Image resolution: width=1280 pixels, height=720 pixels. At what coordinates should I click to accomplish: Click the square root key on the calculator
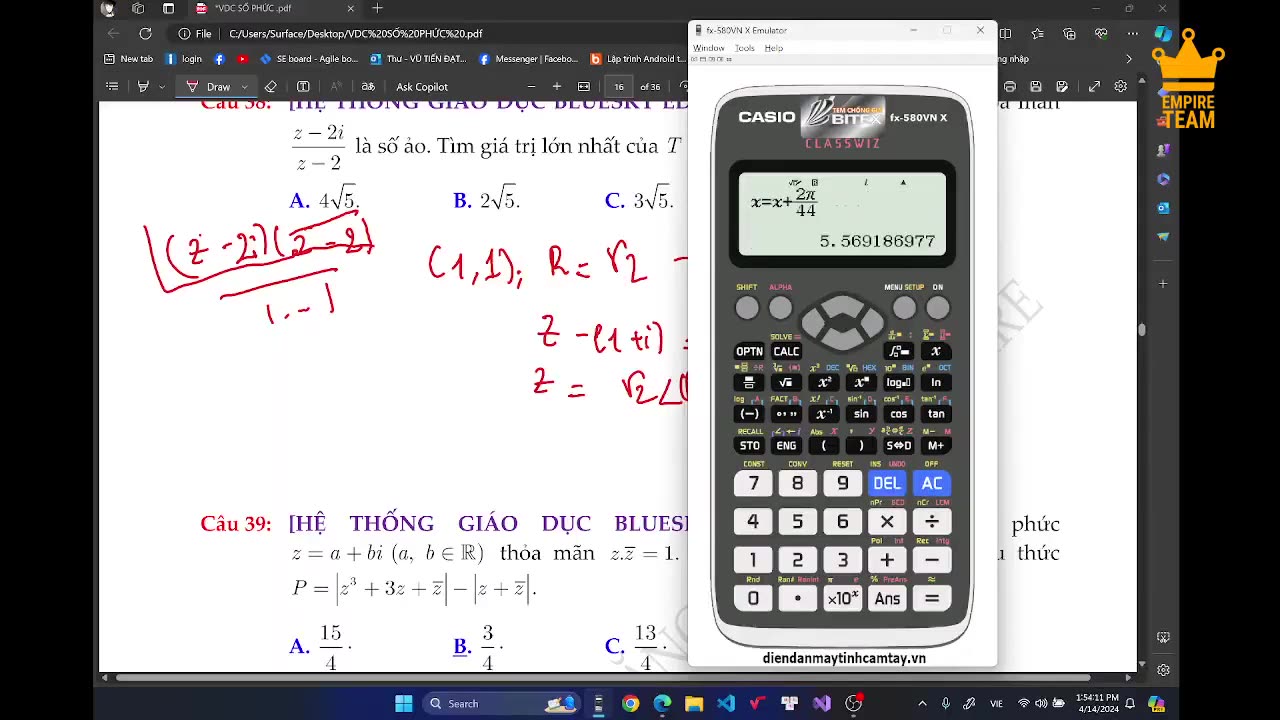pyautogui.click(x=786, y=382)
